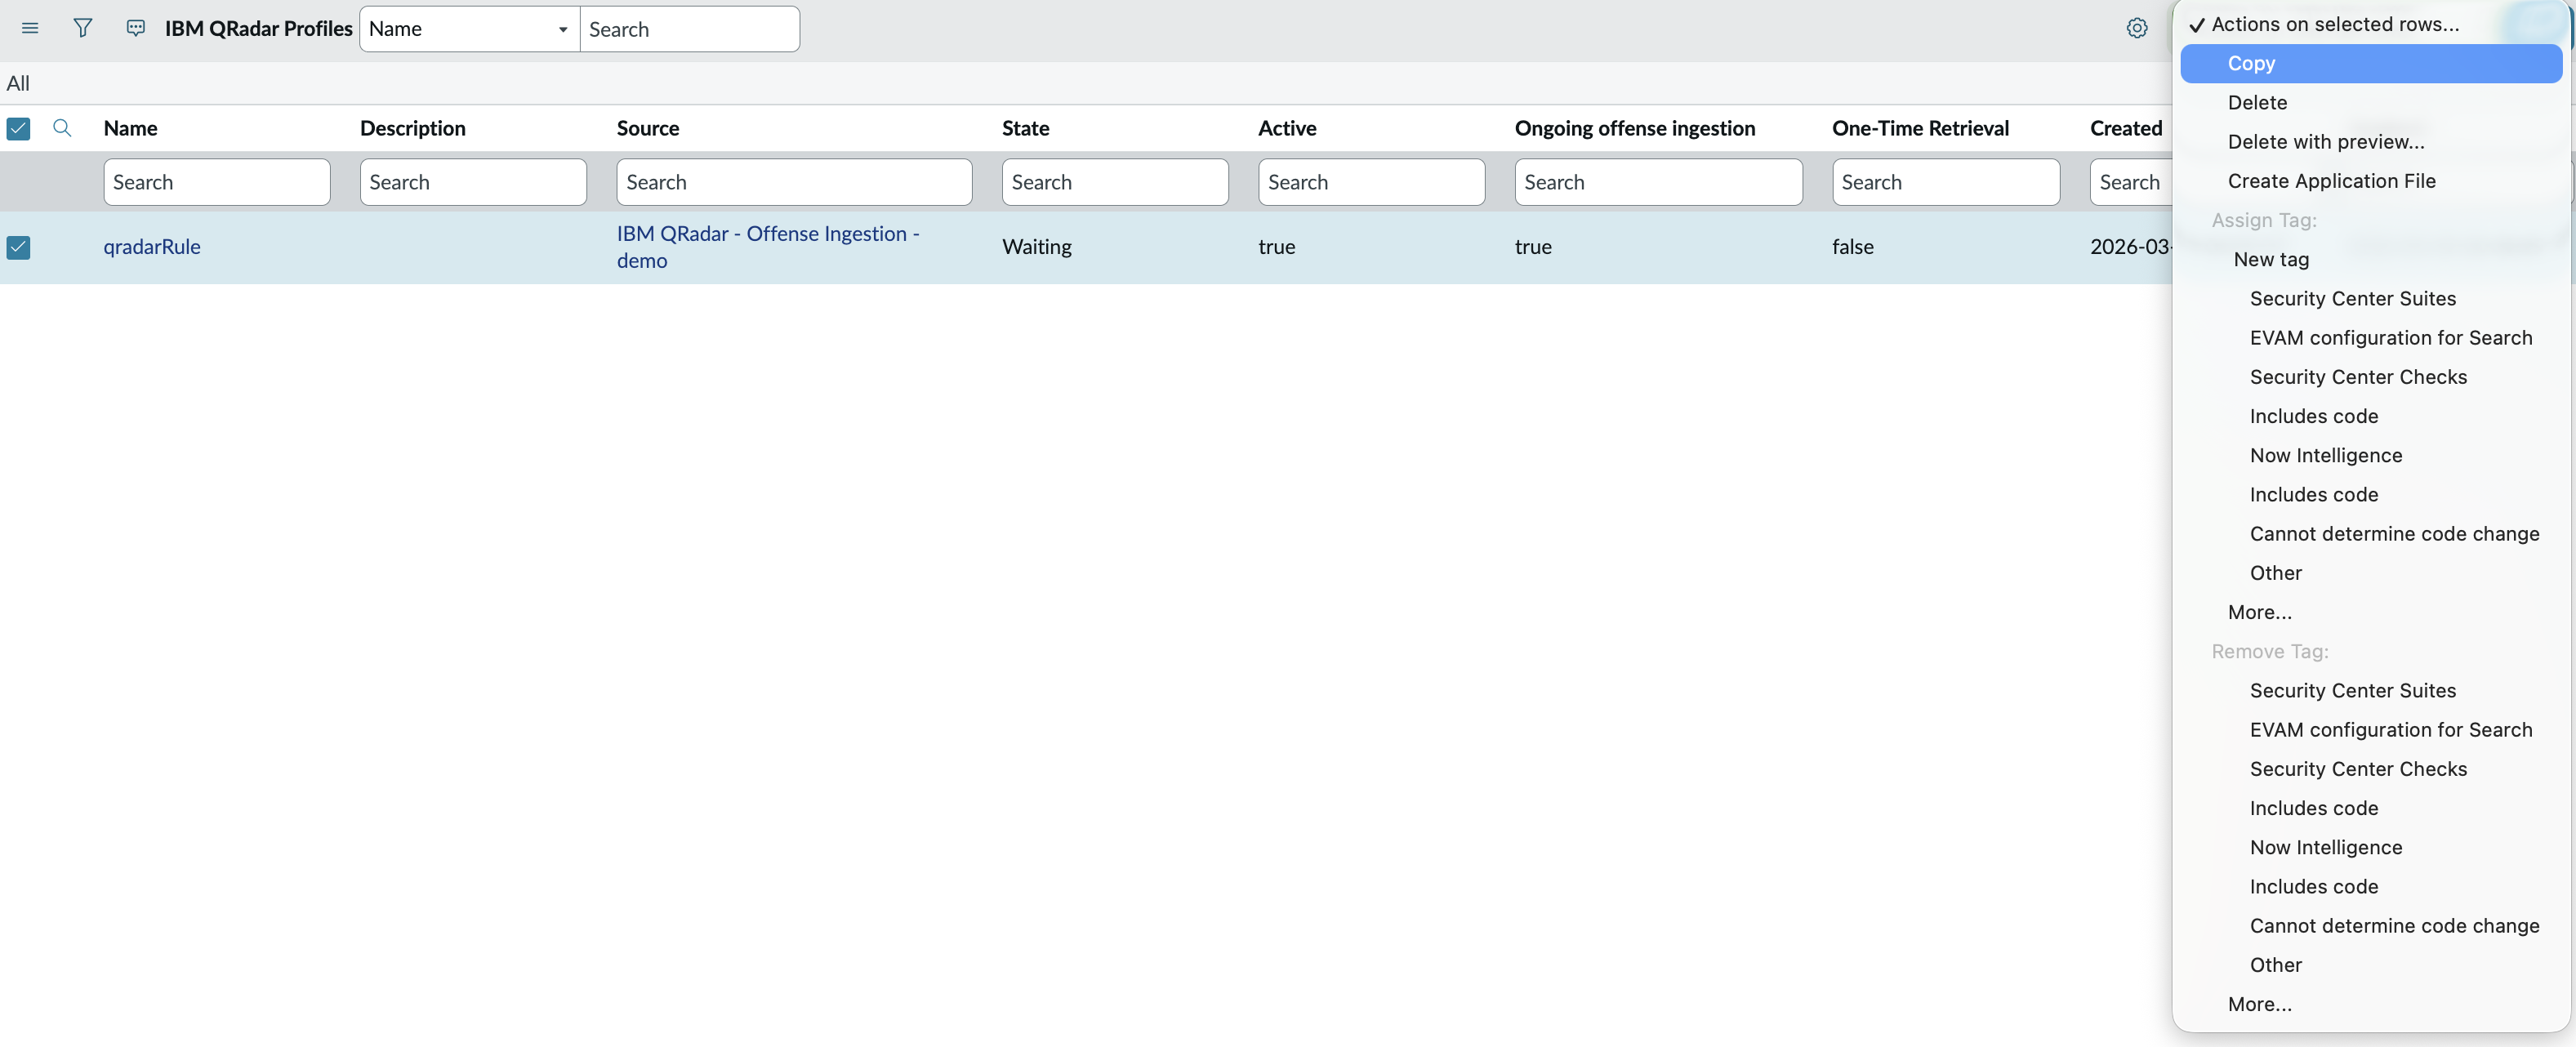This screenshot has height=1047, width=2576.
Task: Open the hamburger list context menu
Action: (30, 28)
